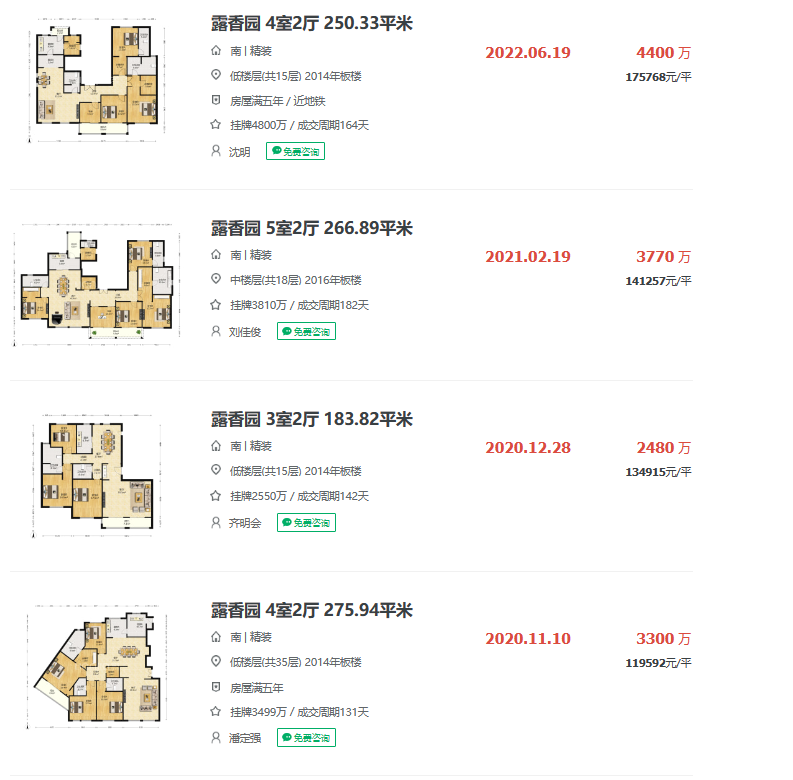Open the 露香园 5室2厅 266.89平米 listing title

pos(311,228)
